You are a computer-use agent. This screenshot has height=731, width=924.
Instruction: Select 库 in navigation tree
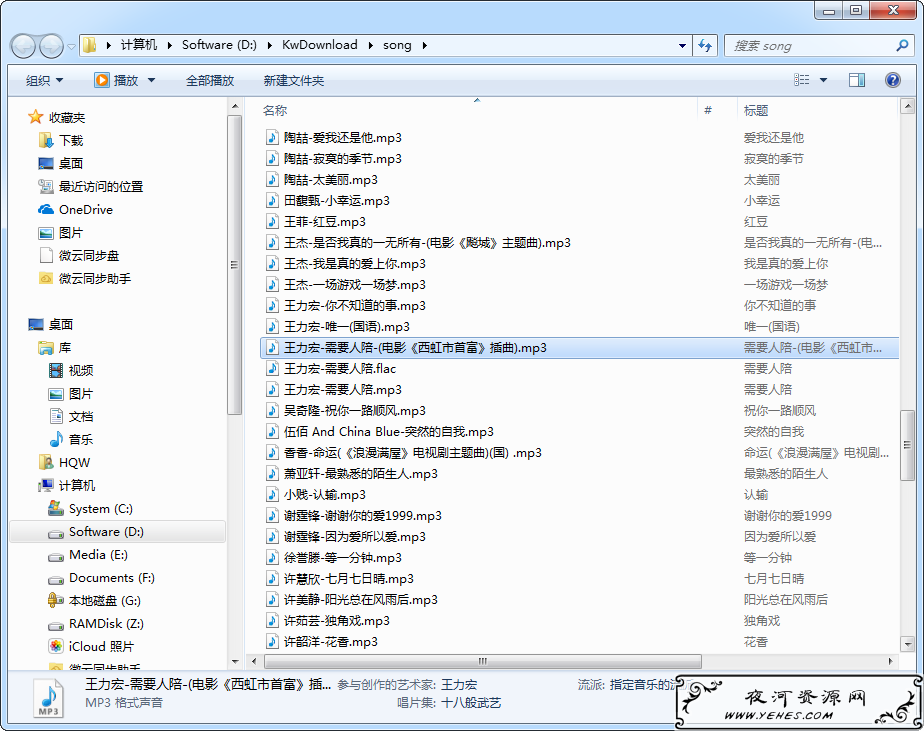[x=64, y=348]
